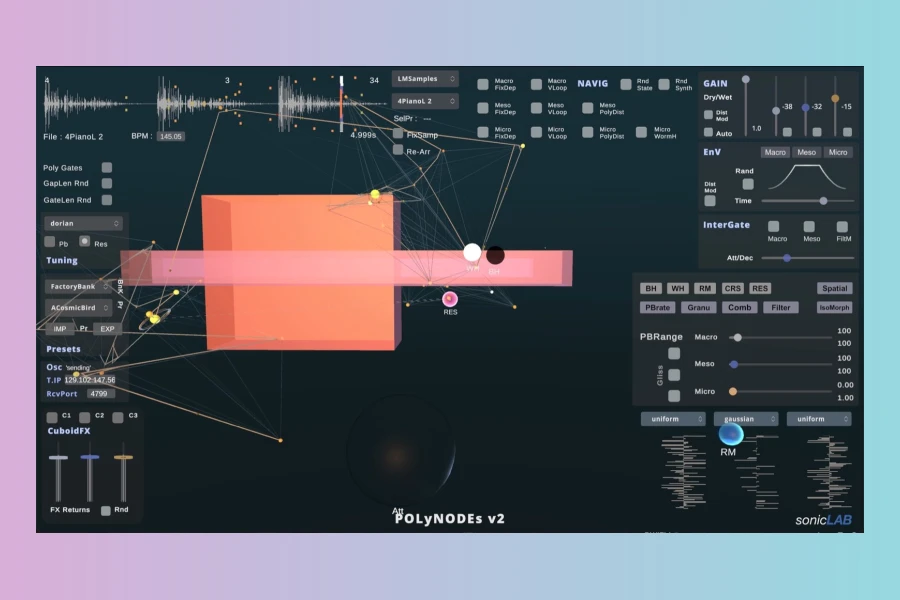Screen dimensions: 900x600
Task: Enable Meso FixDep checkbox
Action: 483,108
